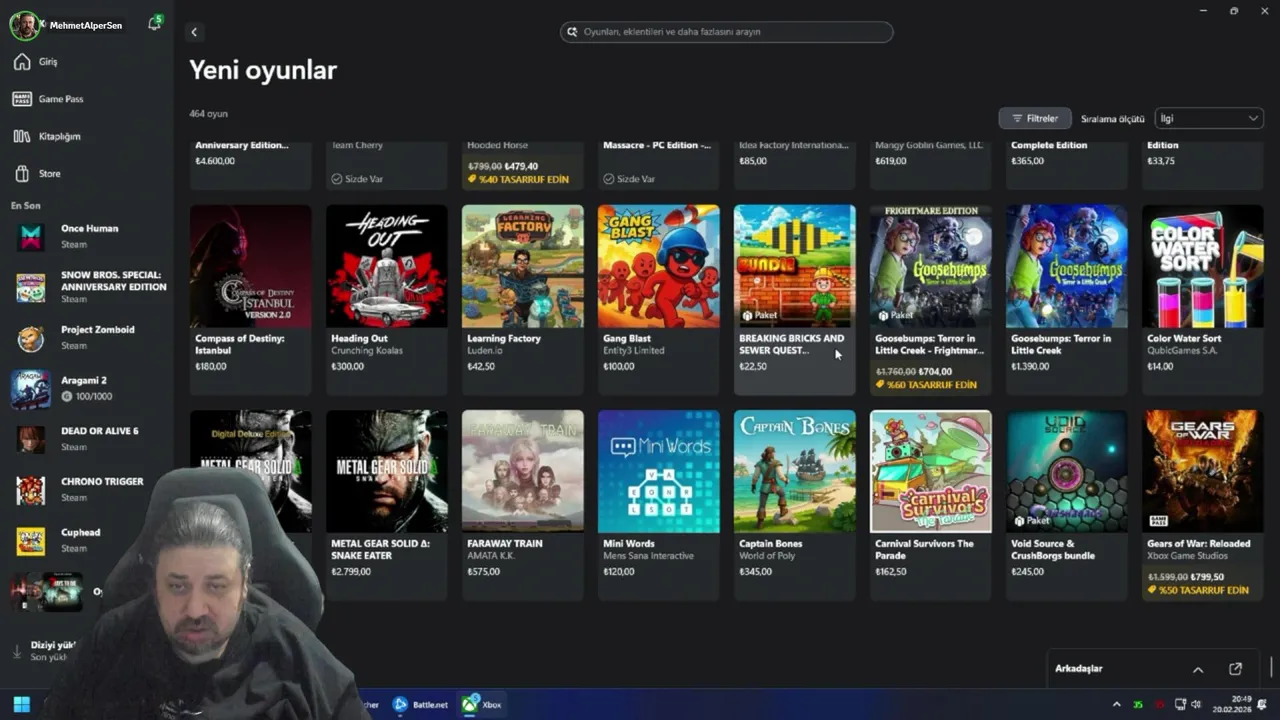Click the taskbar volume icon
The width and height of the screenshot is (1280, 720).
1195,704
